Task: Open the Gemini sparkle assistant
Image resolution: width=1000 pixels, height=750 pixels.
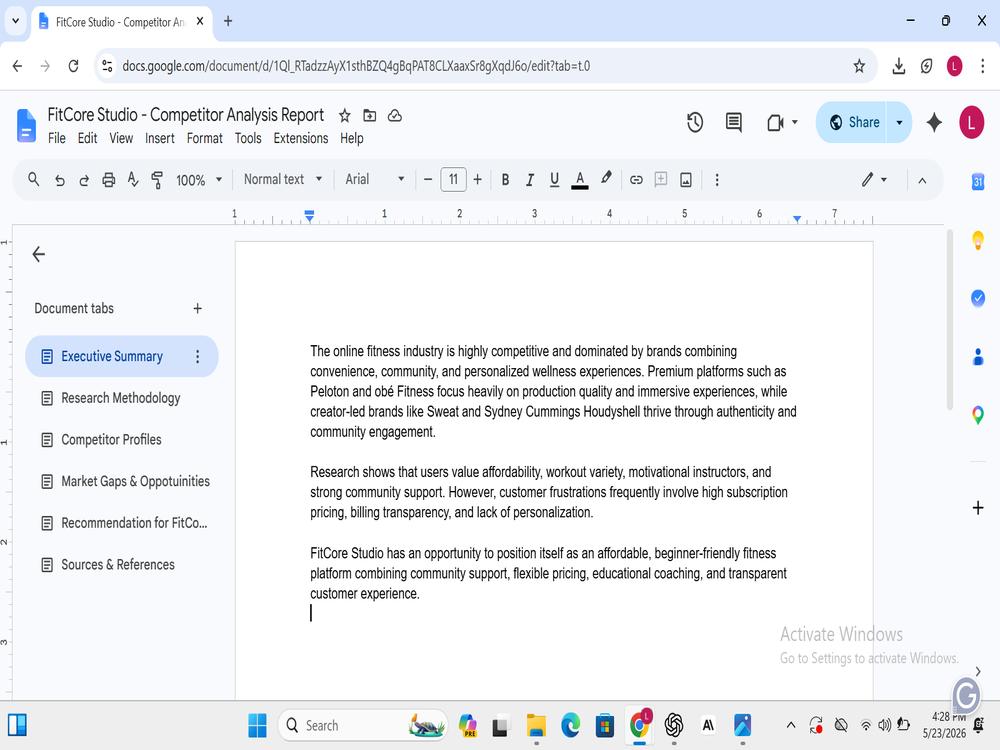Action: click(x=934, y=122)
